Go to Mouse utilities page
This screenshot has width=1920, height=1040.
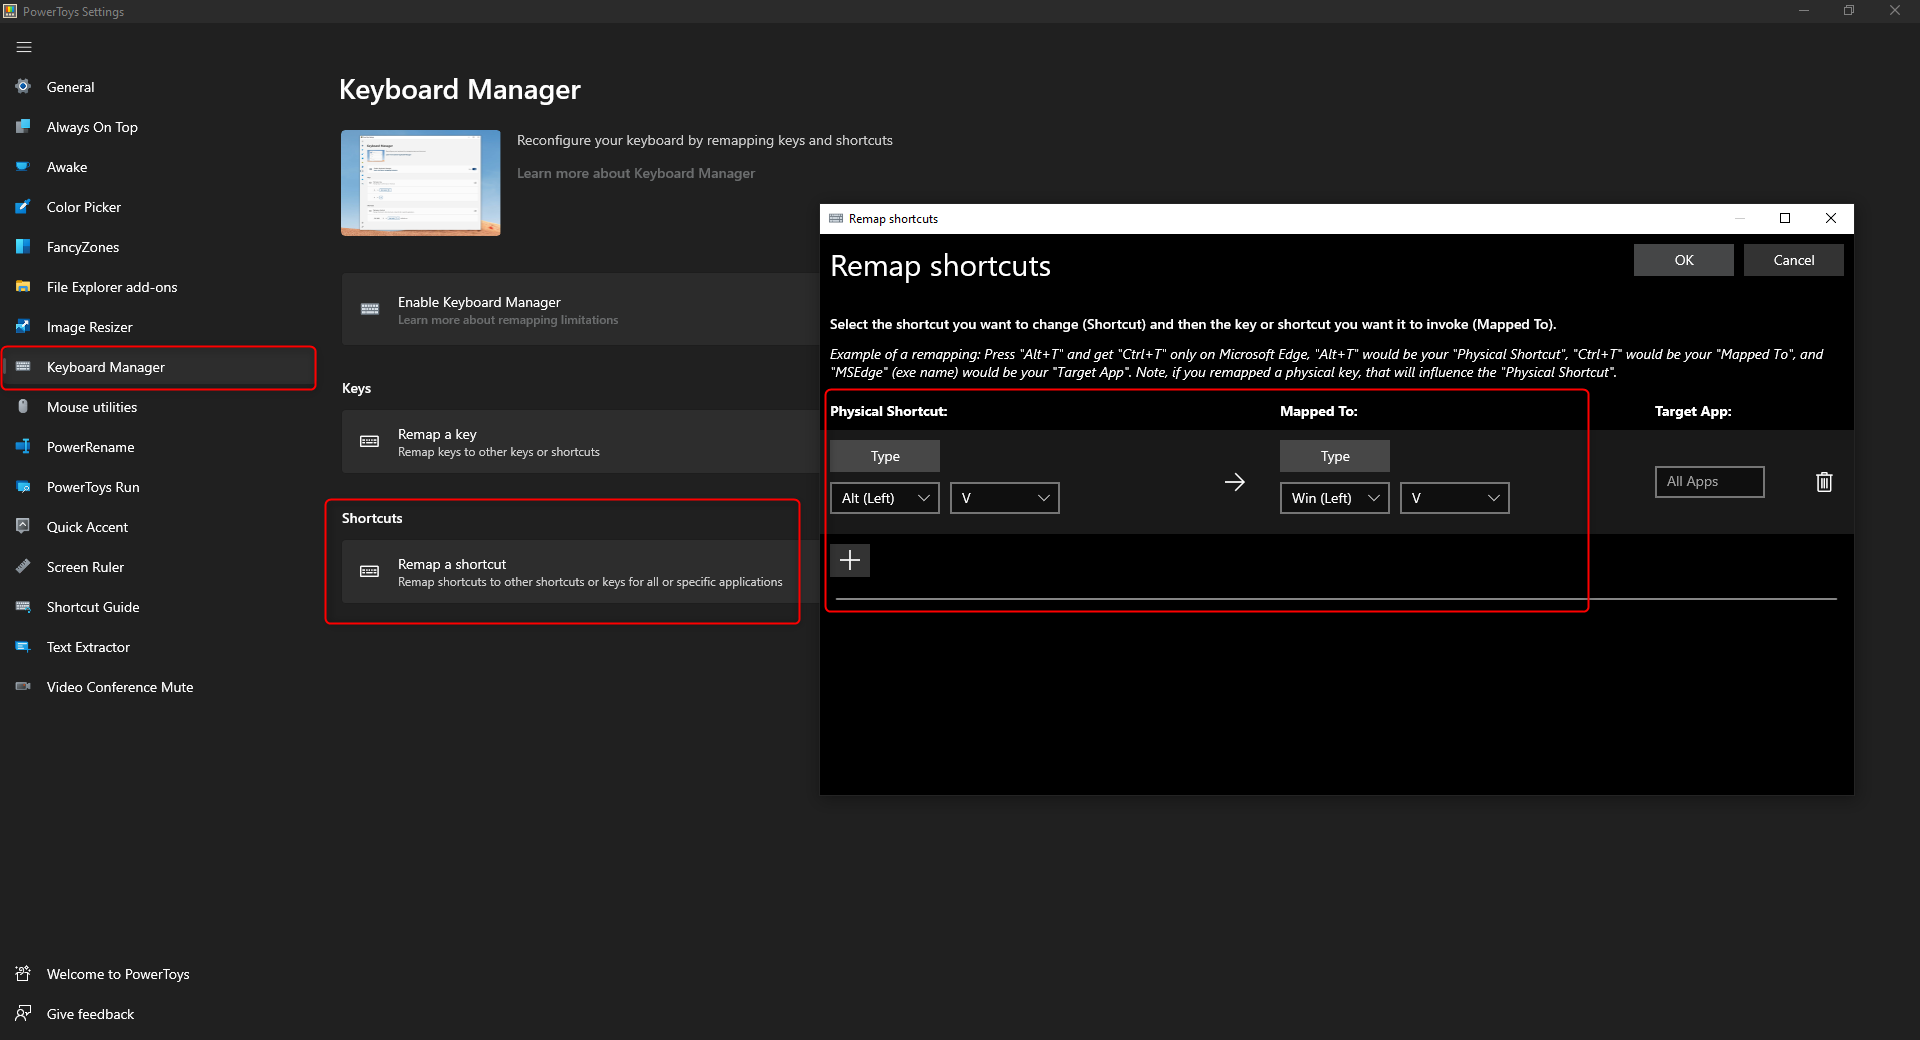click(158, 407)
